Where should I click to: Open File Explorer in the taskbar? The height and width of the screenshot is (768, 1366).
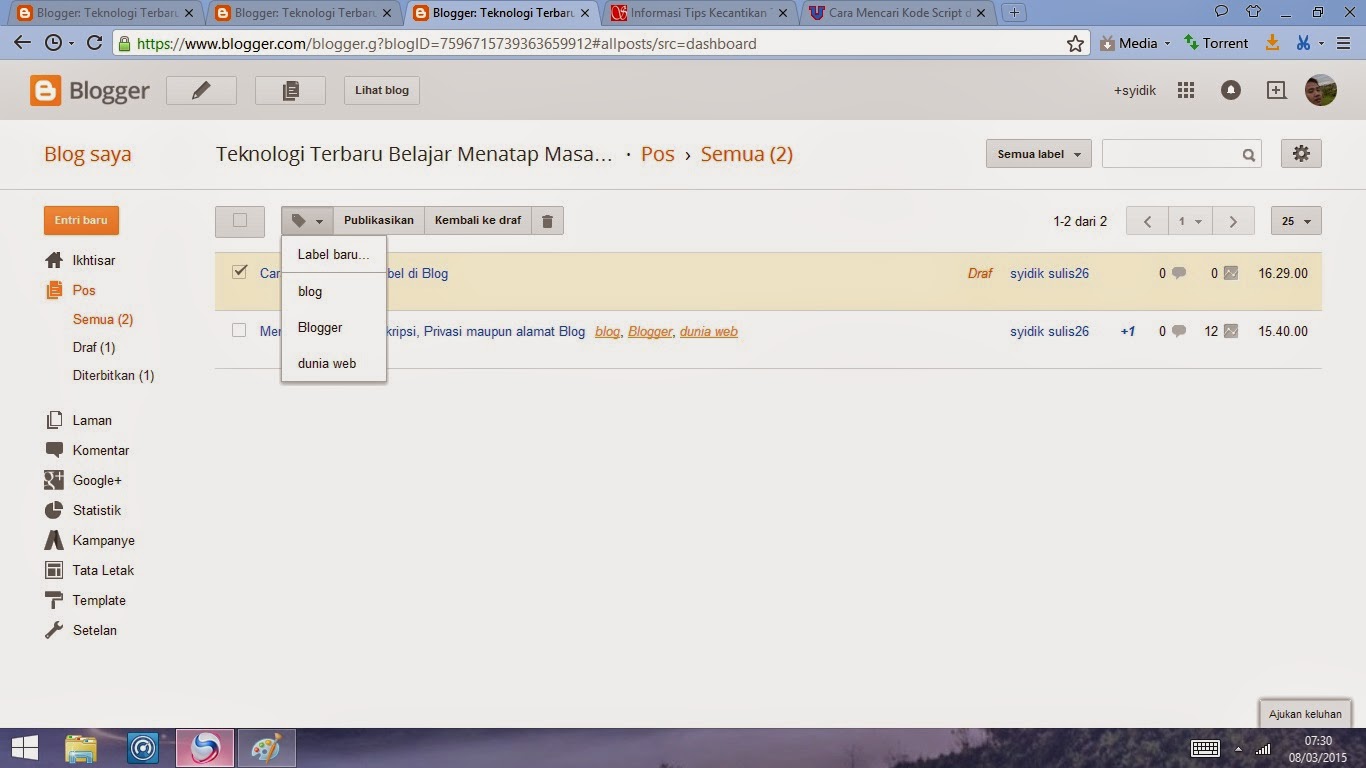click(81, 748)
